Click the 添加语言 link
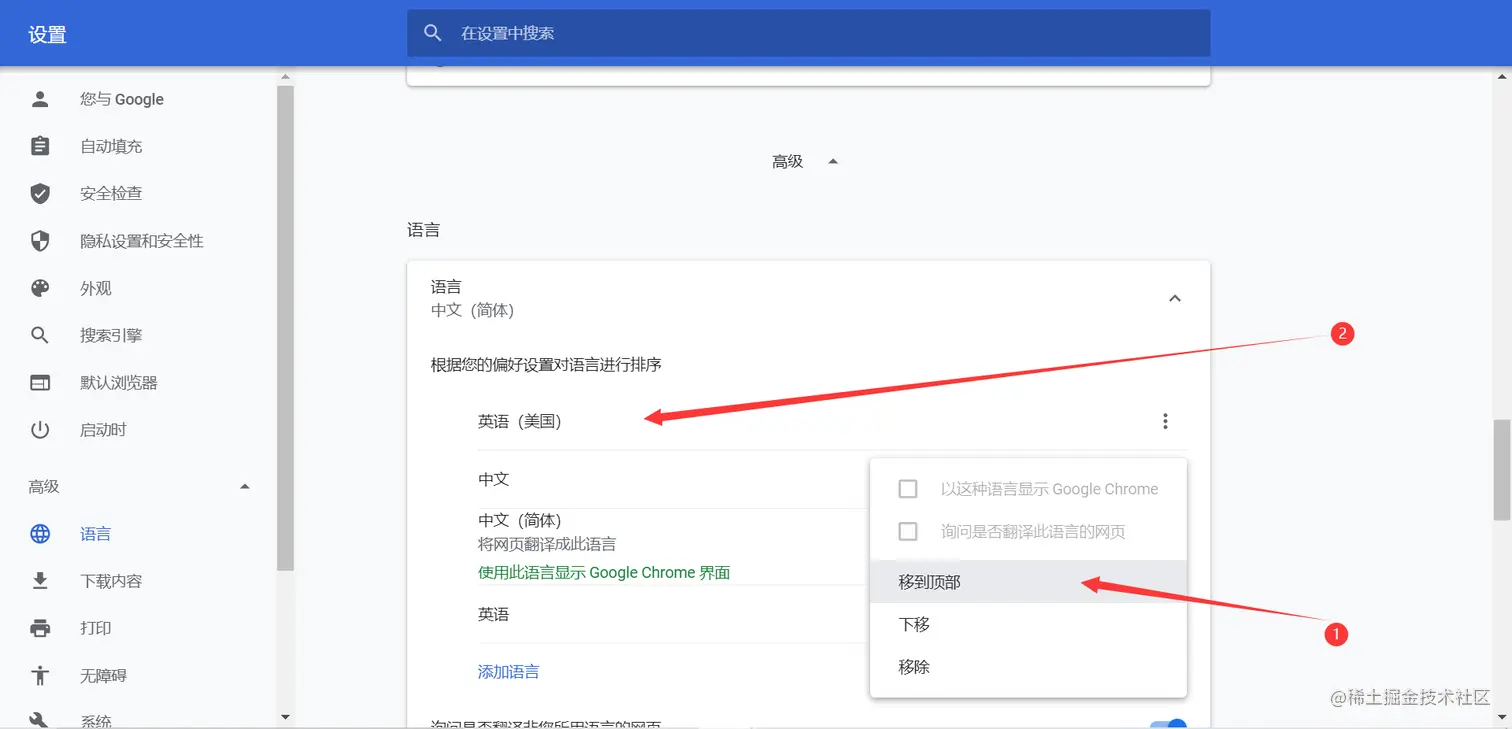 [x=508, y=672]
